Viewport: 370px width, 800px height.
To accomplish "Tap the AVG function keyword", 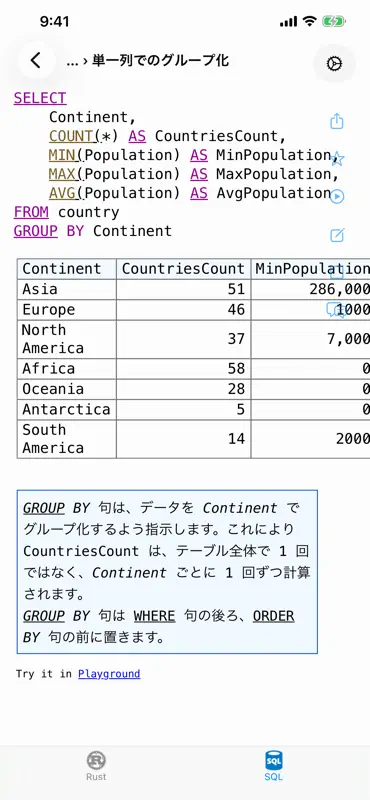I will [x=62, y=193].
